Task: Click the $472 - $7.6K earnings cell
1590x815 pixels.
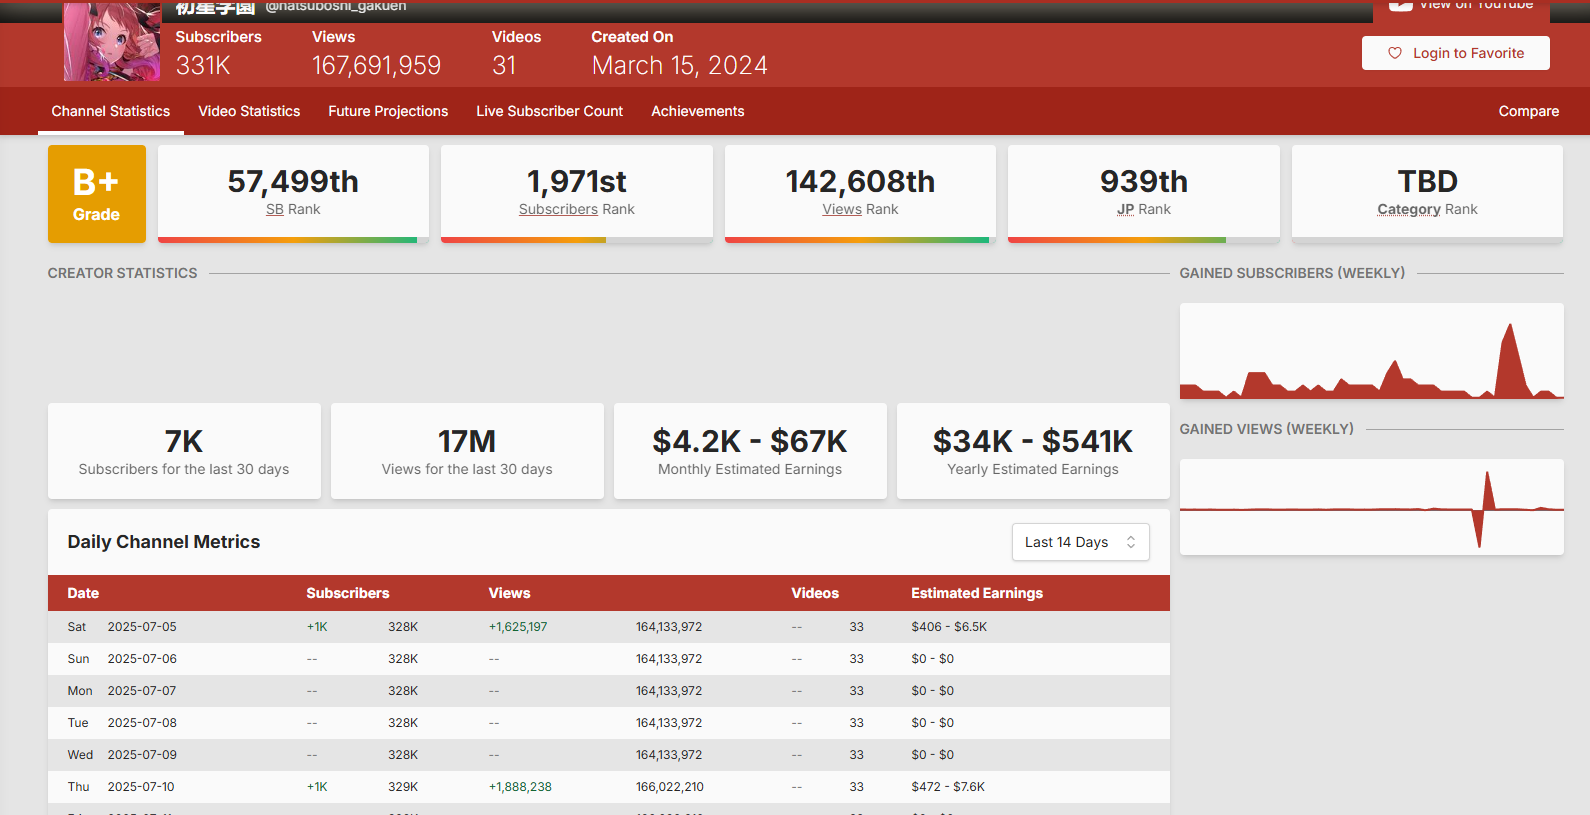Action: click(948, 787)
